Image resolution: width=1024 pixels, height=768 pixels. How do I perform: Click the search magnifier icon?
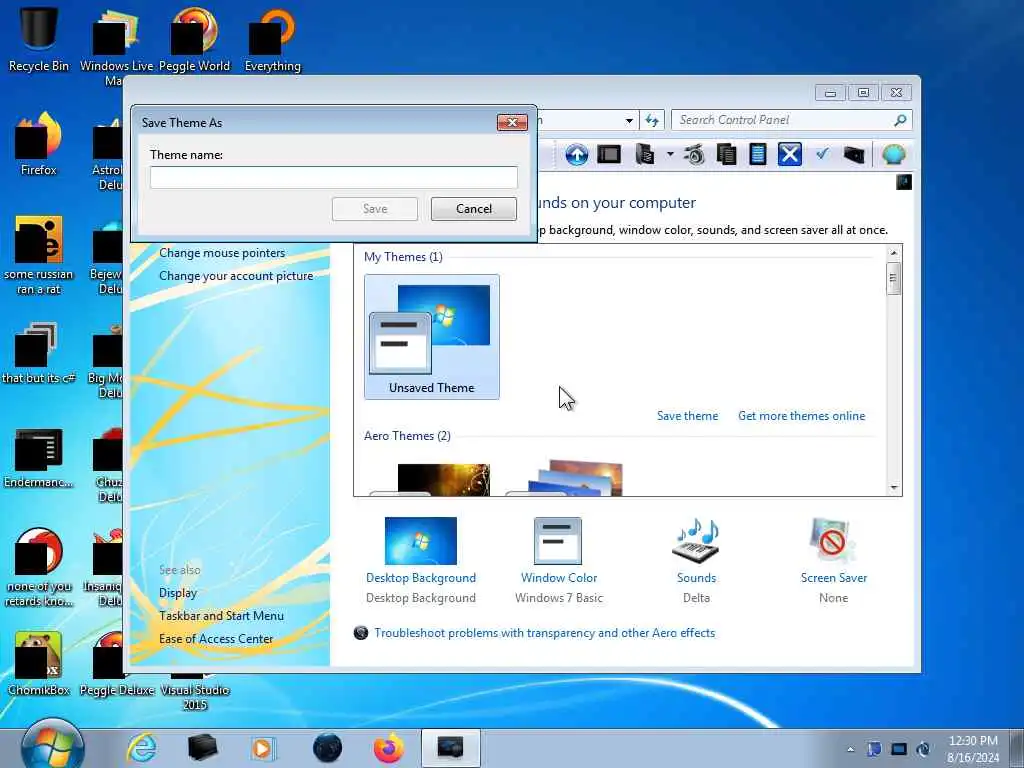pyautogui.click(x=901, y=120)
